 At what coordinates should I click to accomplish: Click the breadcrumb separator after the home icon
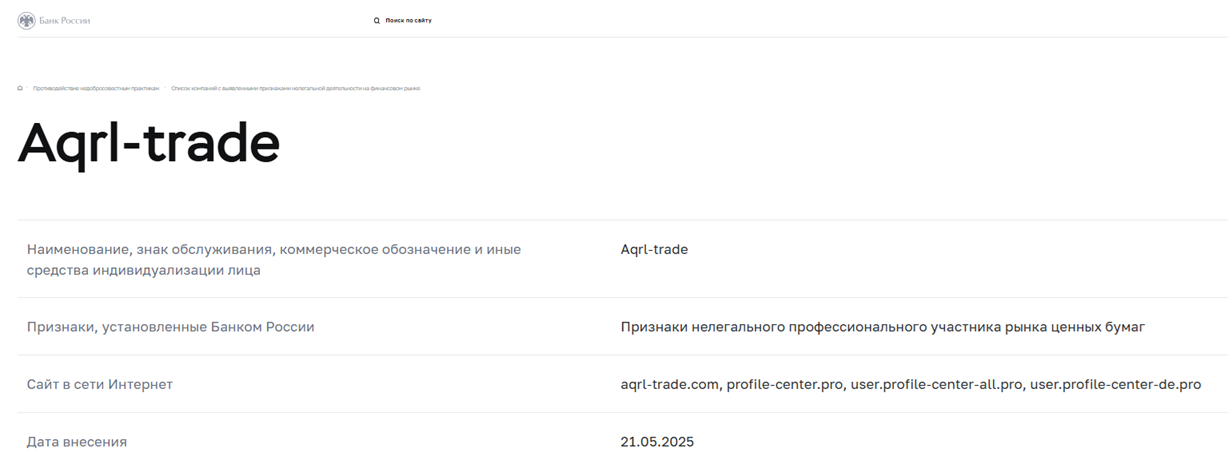click(28, 88)
